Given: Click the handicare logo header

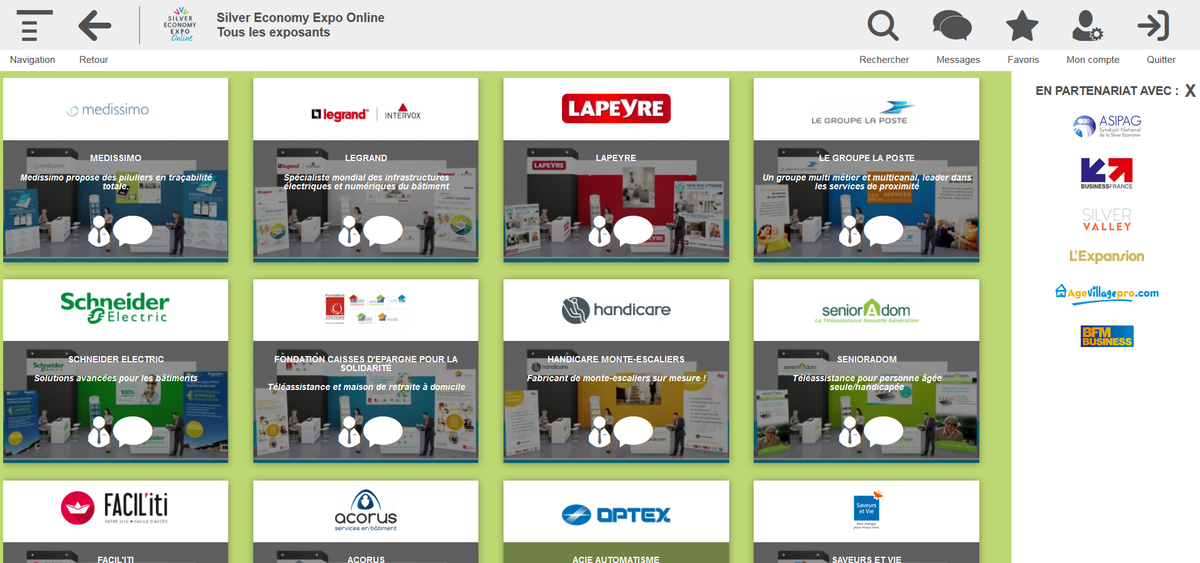Looking at the screenshot, I should pyautogui.click(x=616, y=310).
